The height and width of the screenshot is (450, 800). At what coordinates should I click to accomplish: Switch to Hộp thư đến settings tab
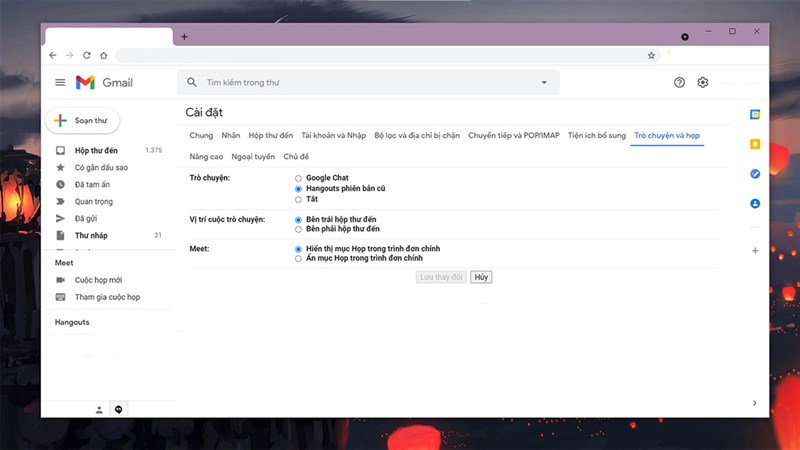pos(270,135)
